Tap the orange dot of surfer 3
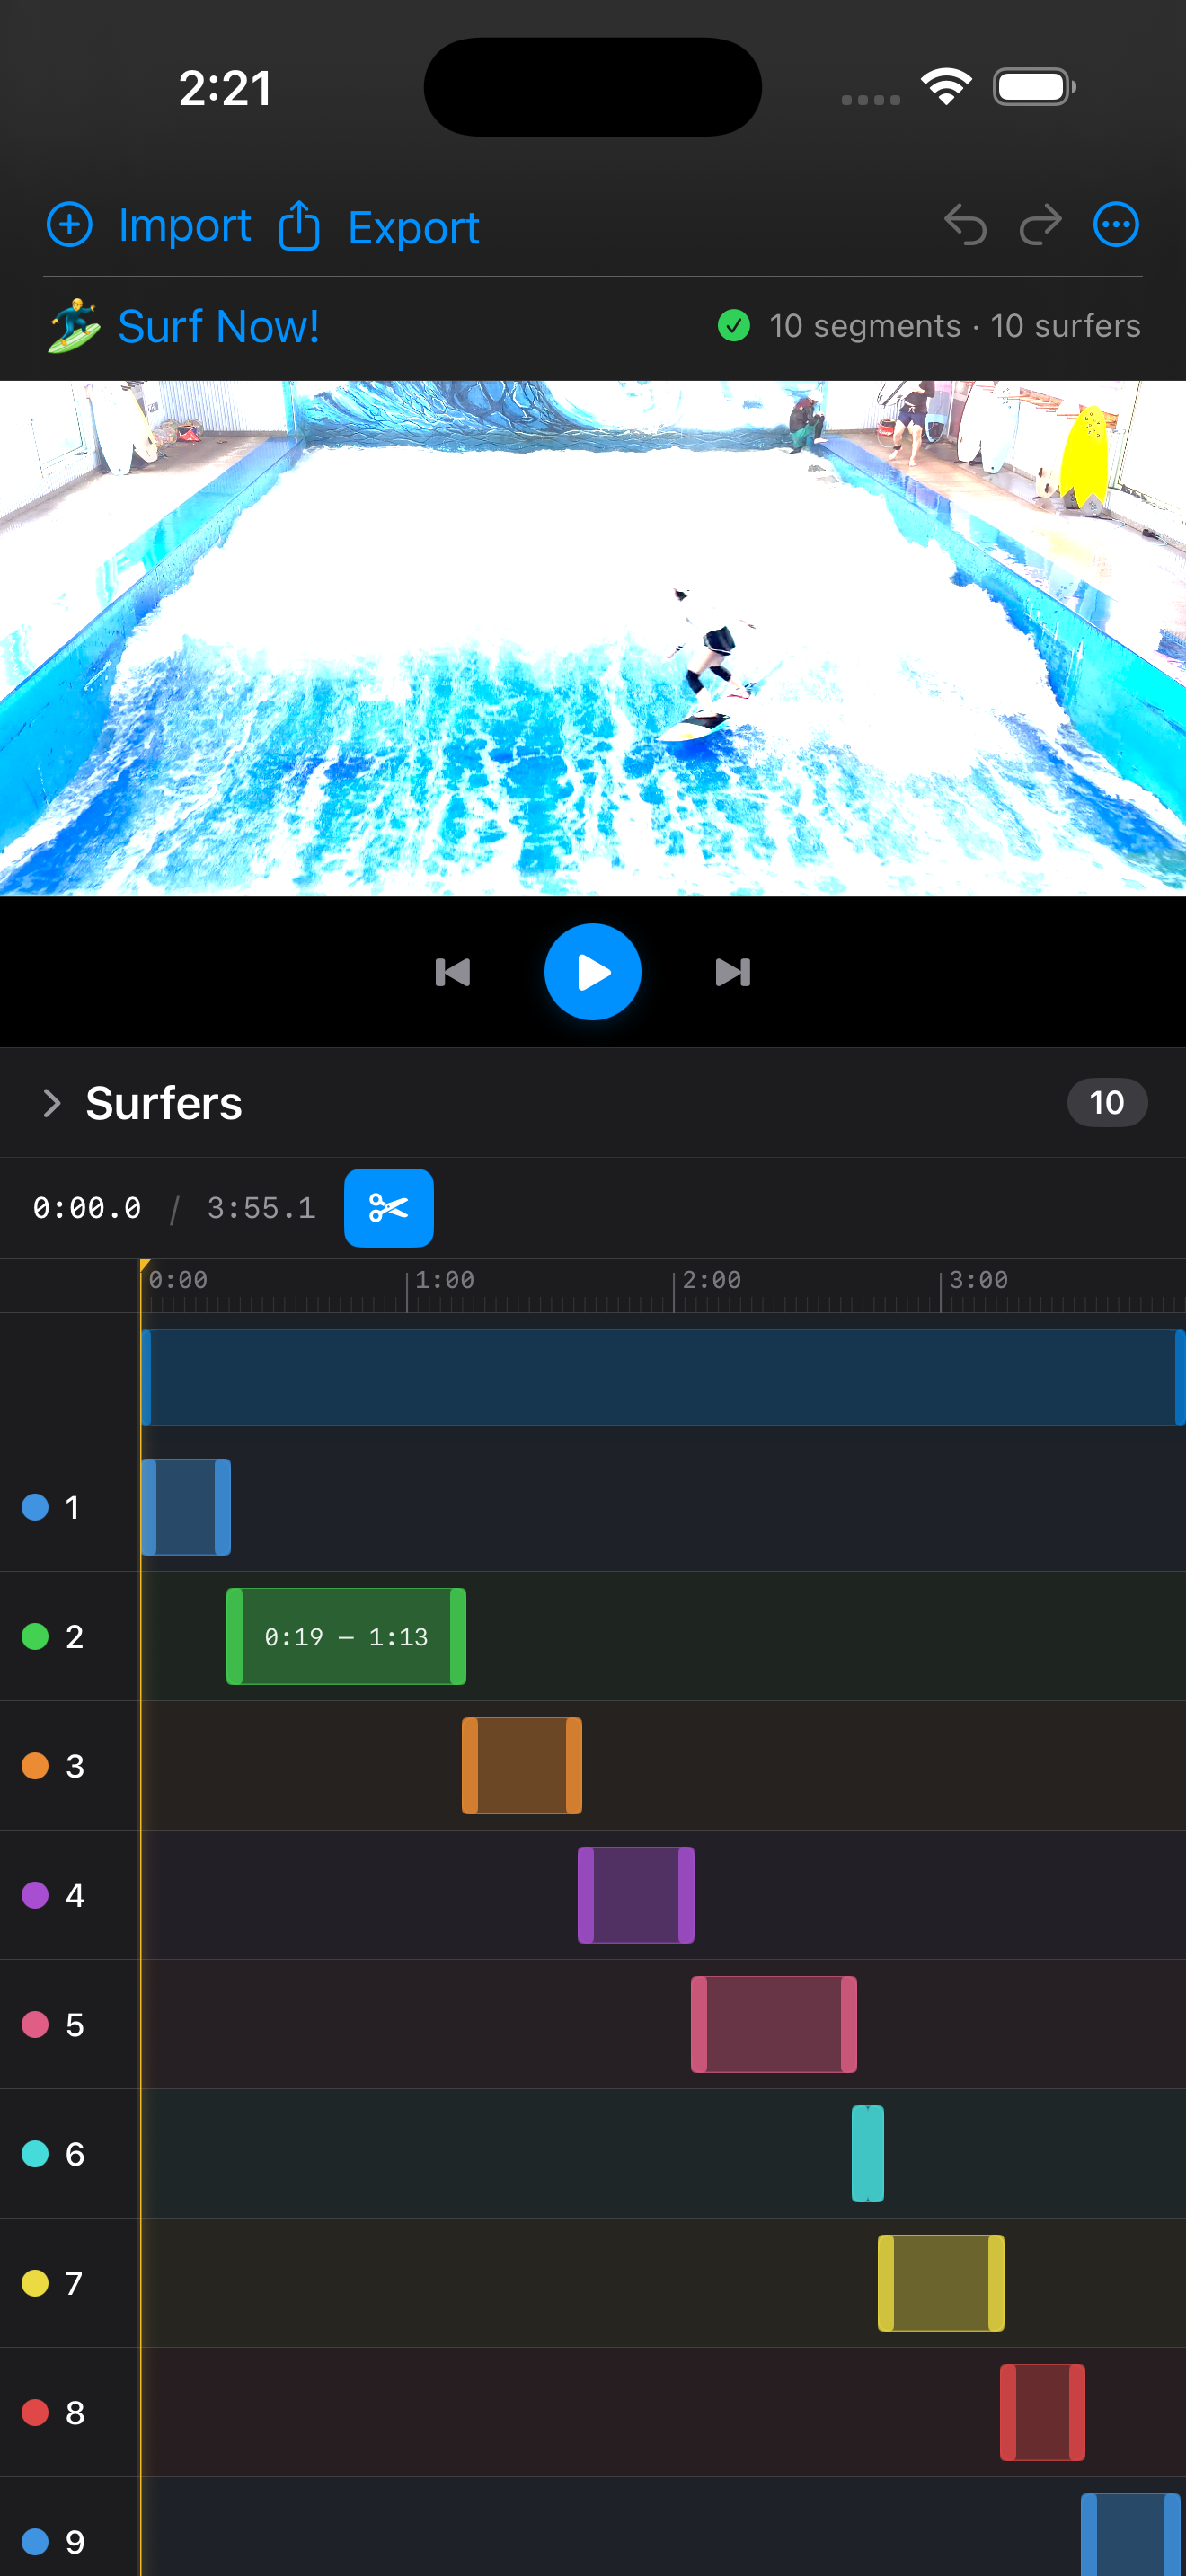 35,1766
